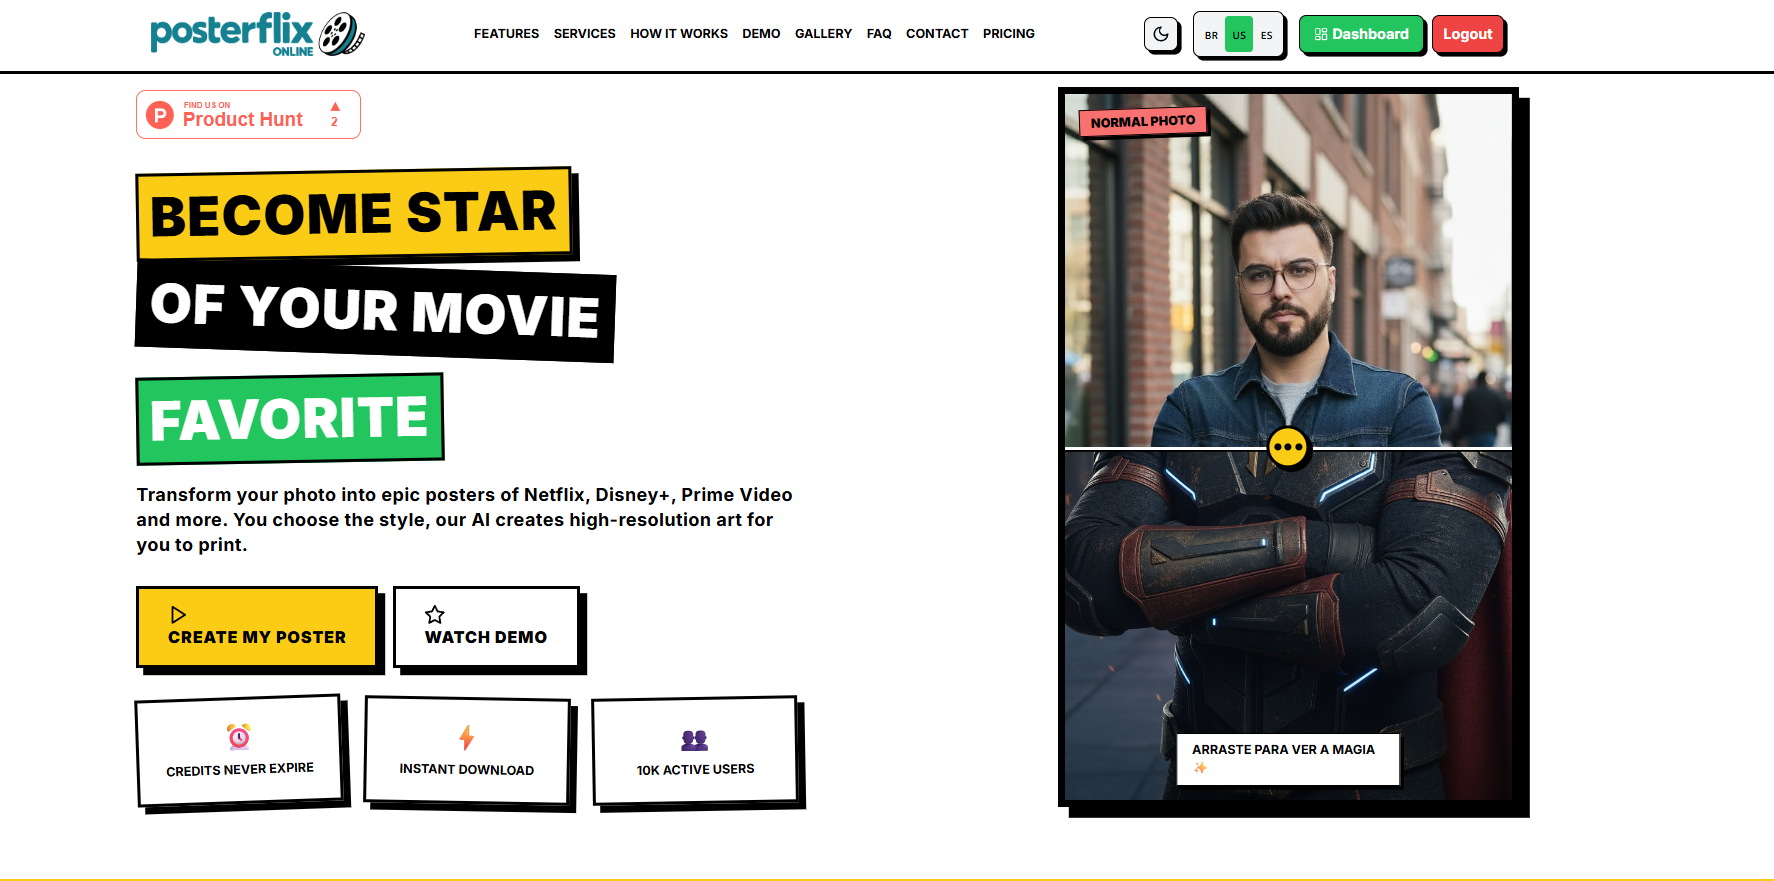
Task: Click the Credits Never Expire text
Action: (x=240, y=769)
